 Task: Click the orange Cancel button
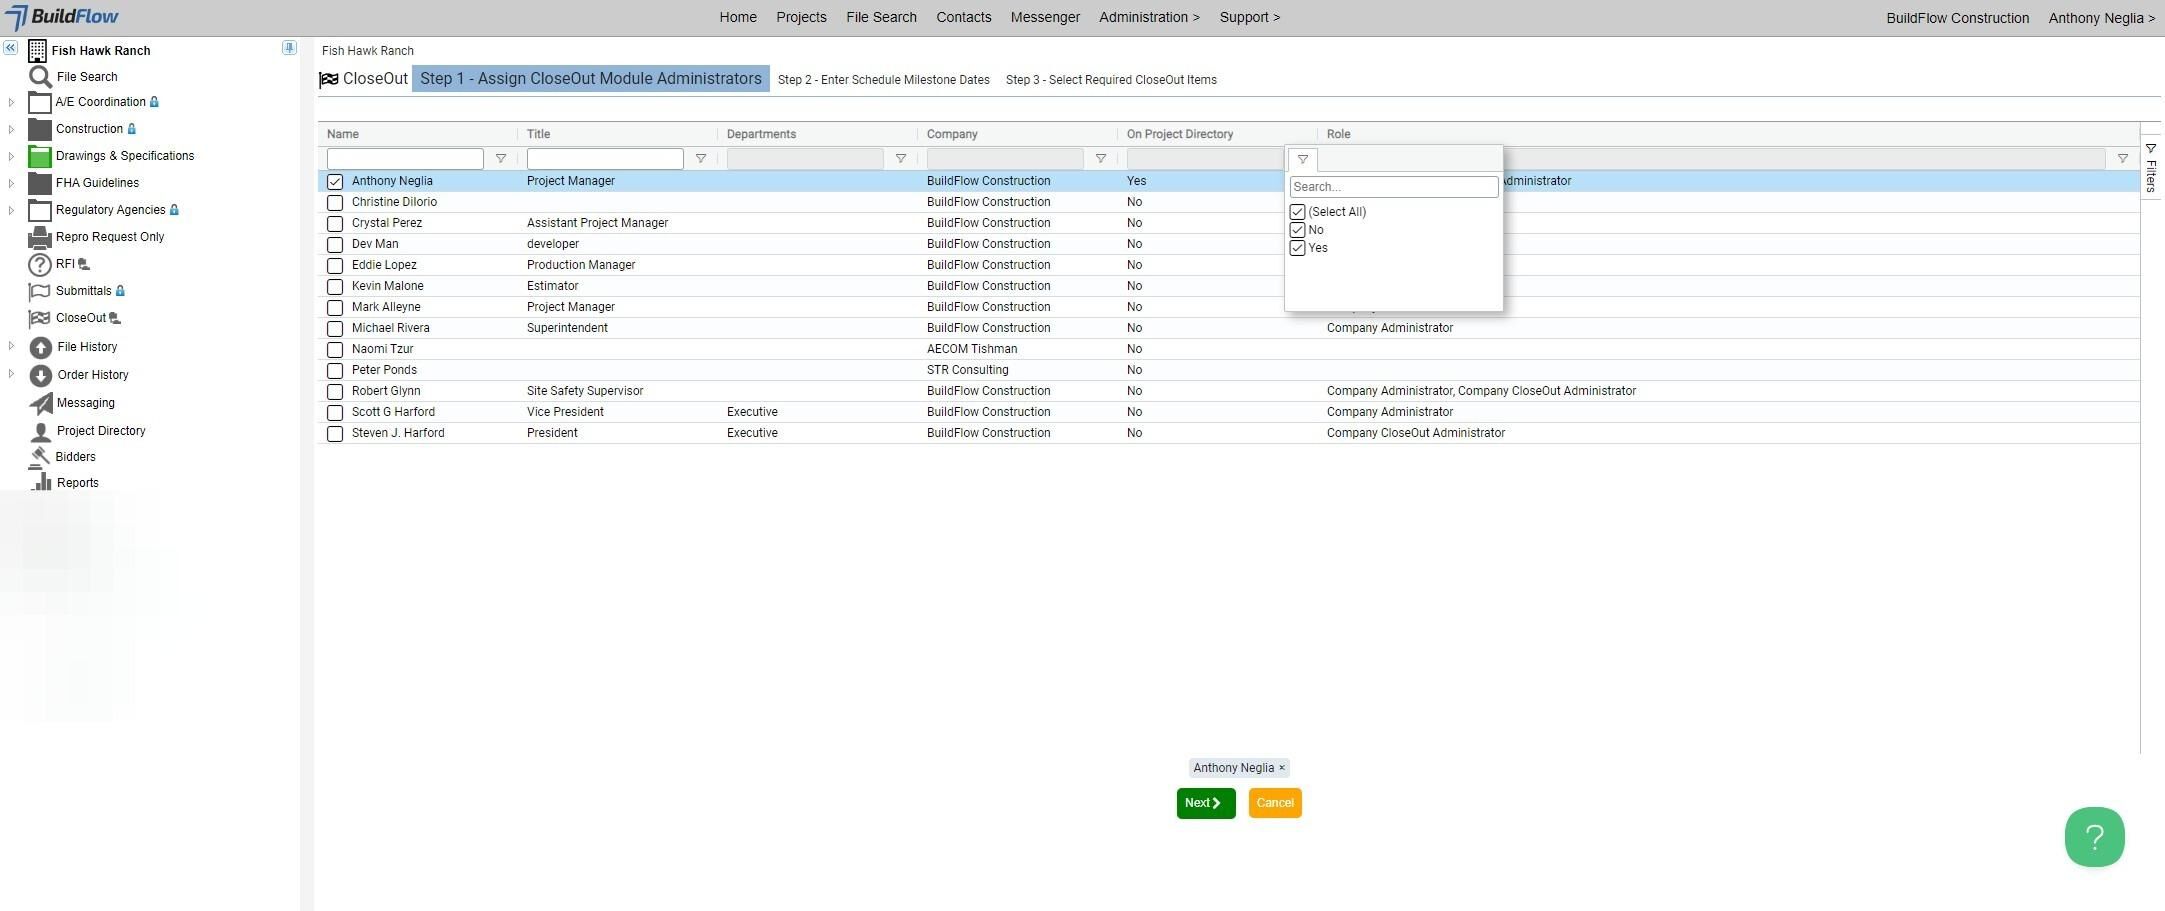click(1275, 803)
